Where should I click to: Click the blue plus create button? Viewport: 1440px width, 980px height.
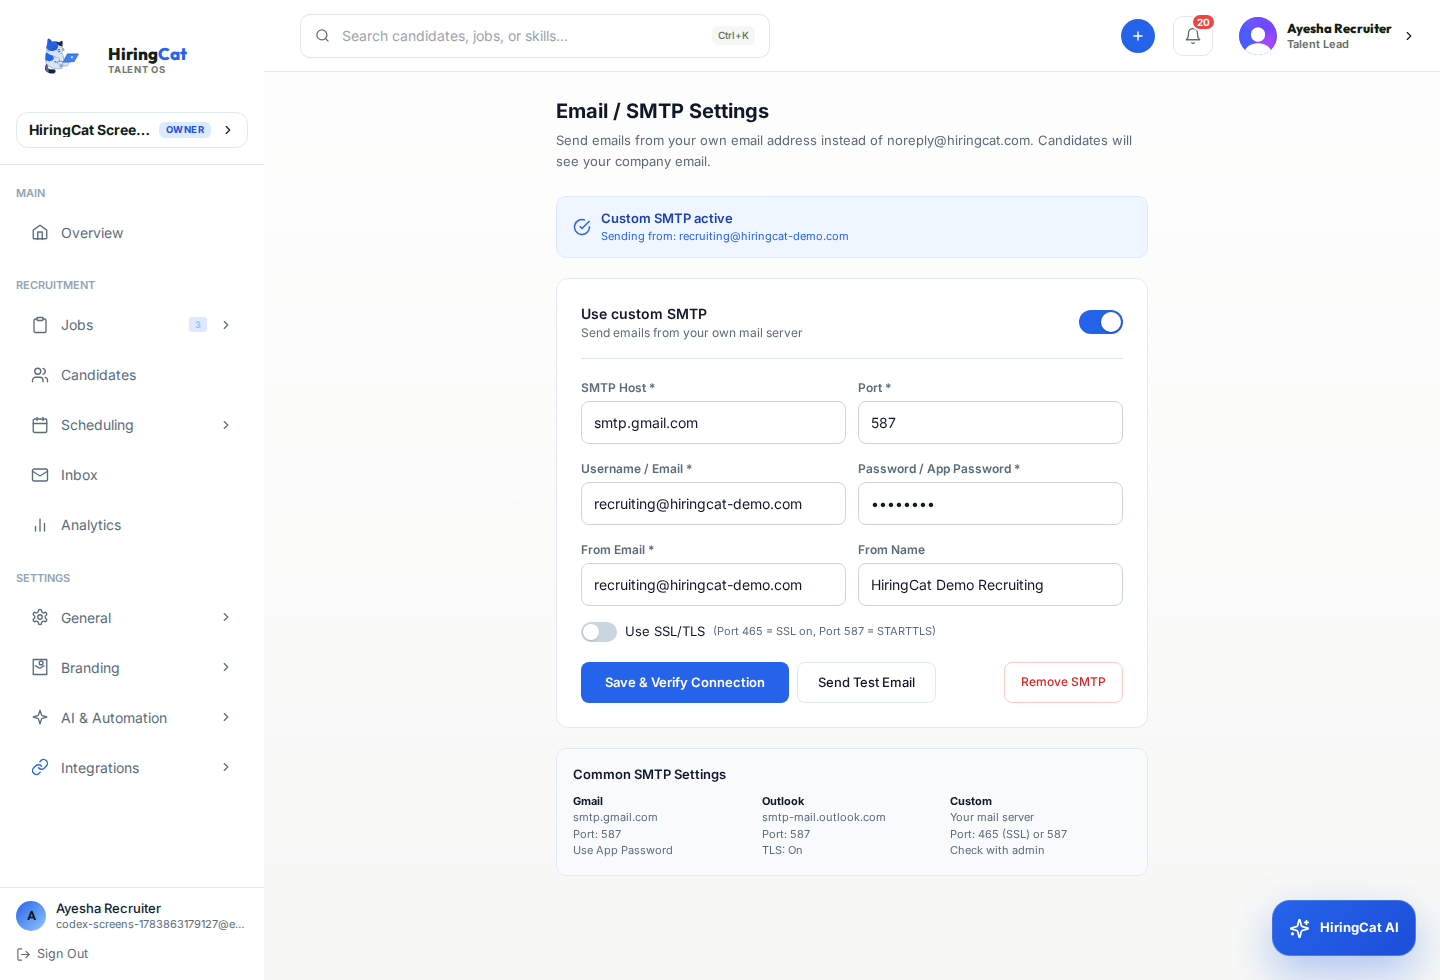coord(1138,36)
